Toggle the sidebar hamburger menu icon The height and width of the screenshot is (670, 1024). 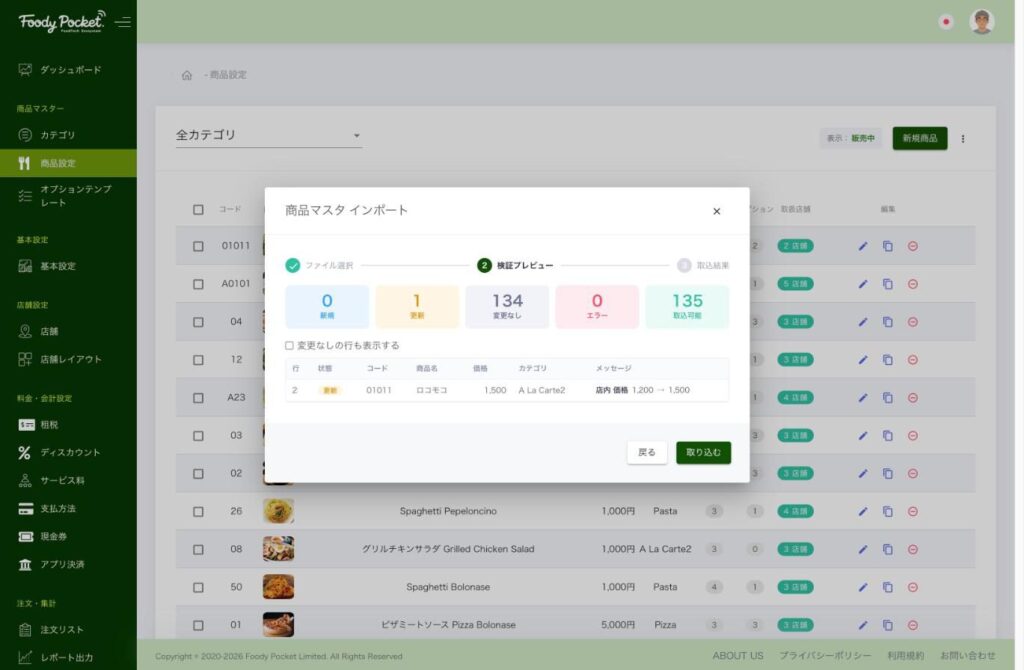(x=123, y=22)
